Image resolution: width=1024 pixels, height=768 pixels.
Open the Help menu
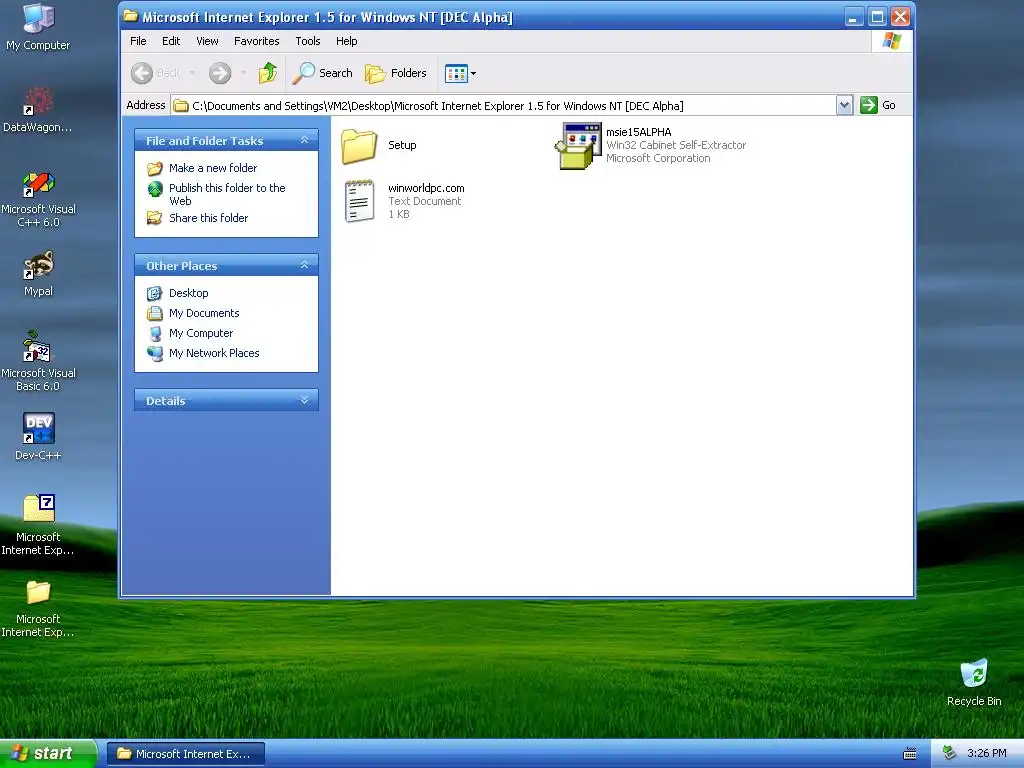(x=347, y=41)
